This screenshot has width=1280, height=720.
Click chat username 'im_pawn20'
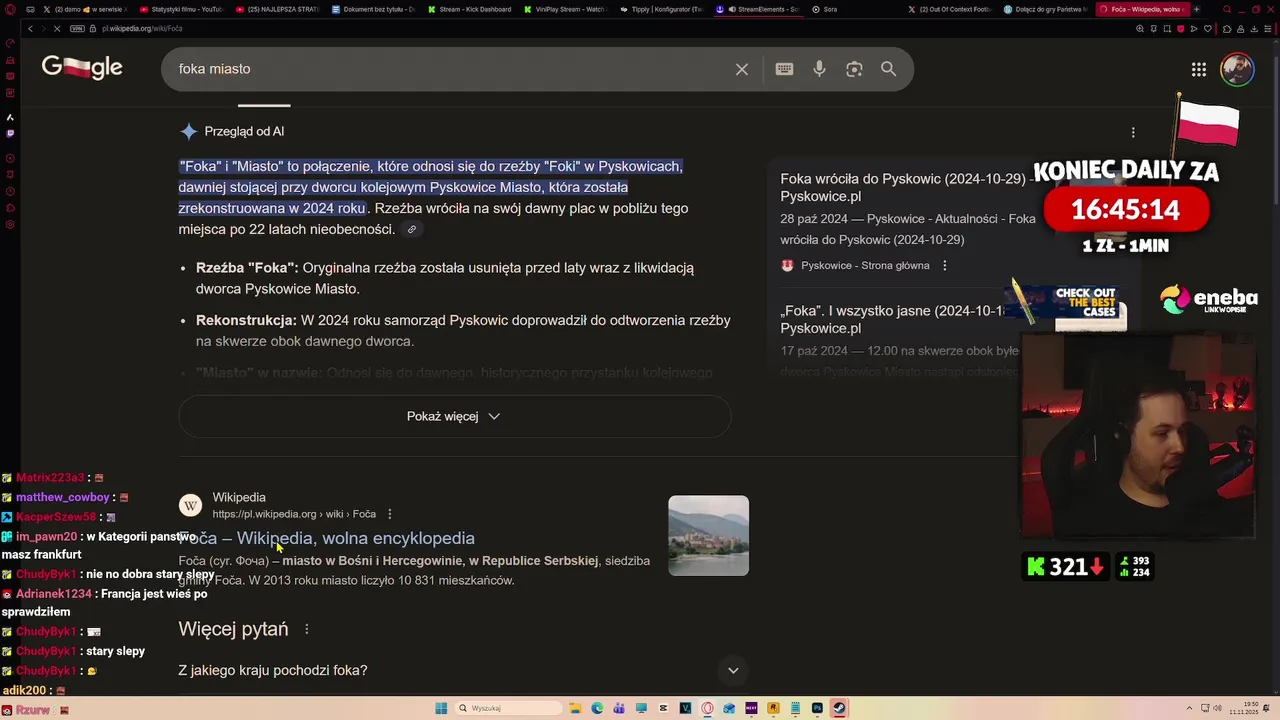point(46,537)
